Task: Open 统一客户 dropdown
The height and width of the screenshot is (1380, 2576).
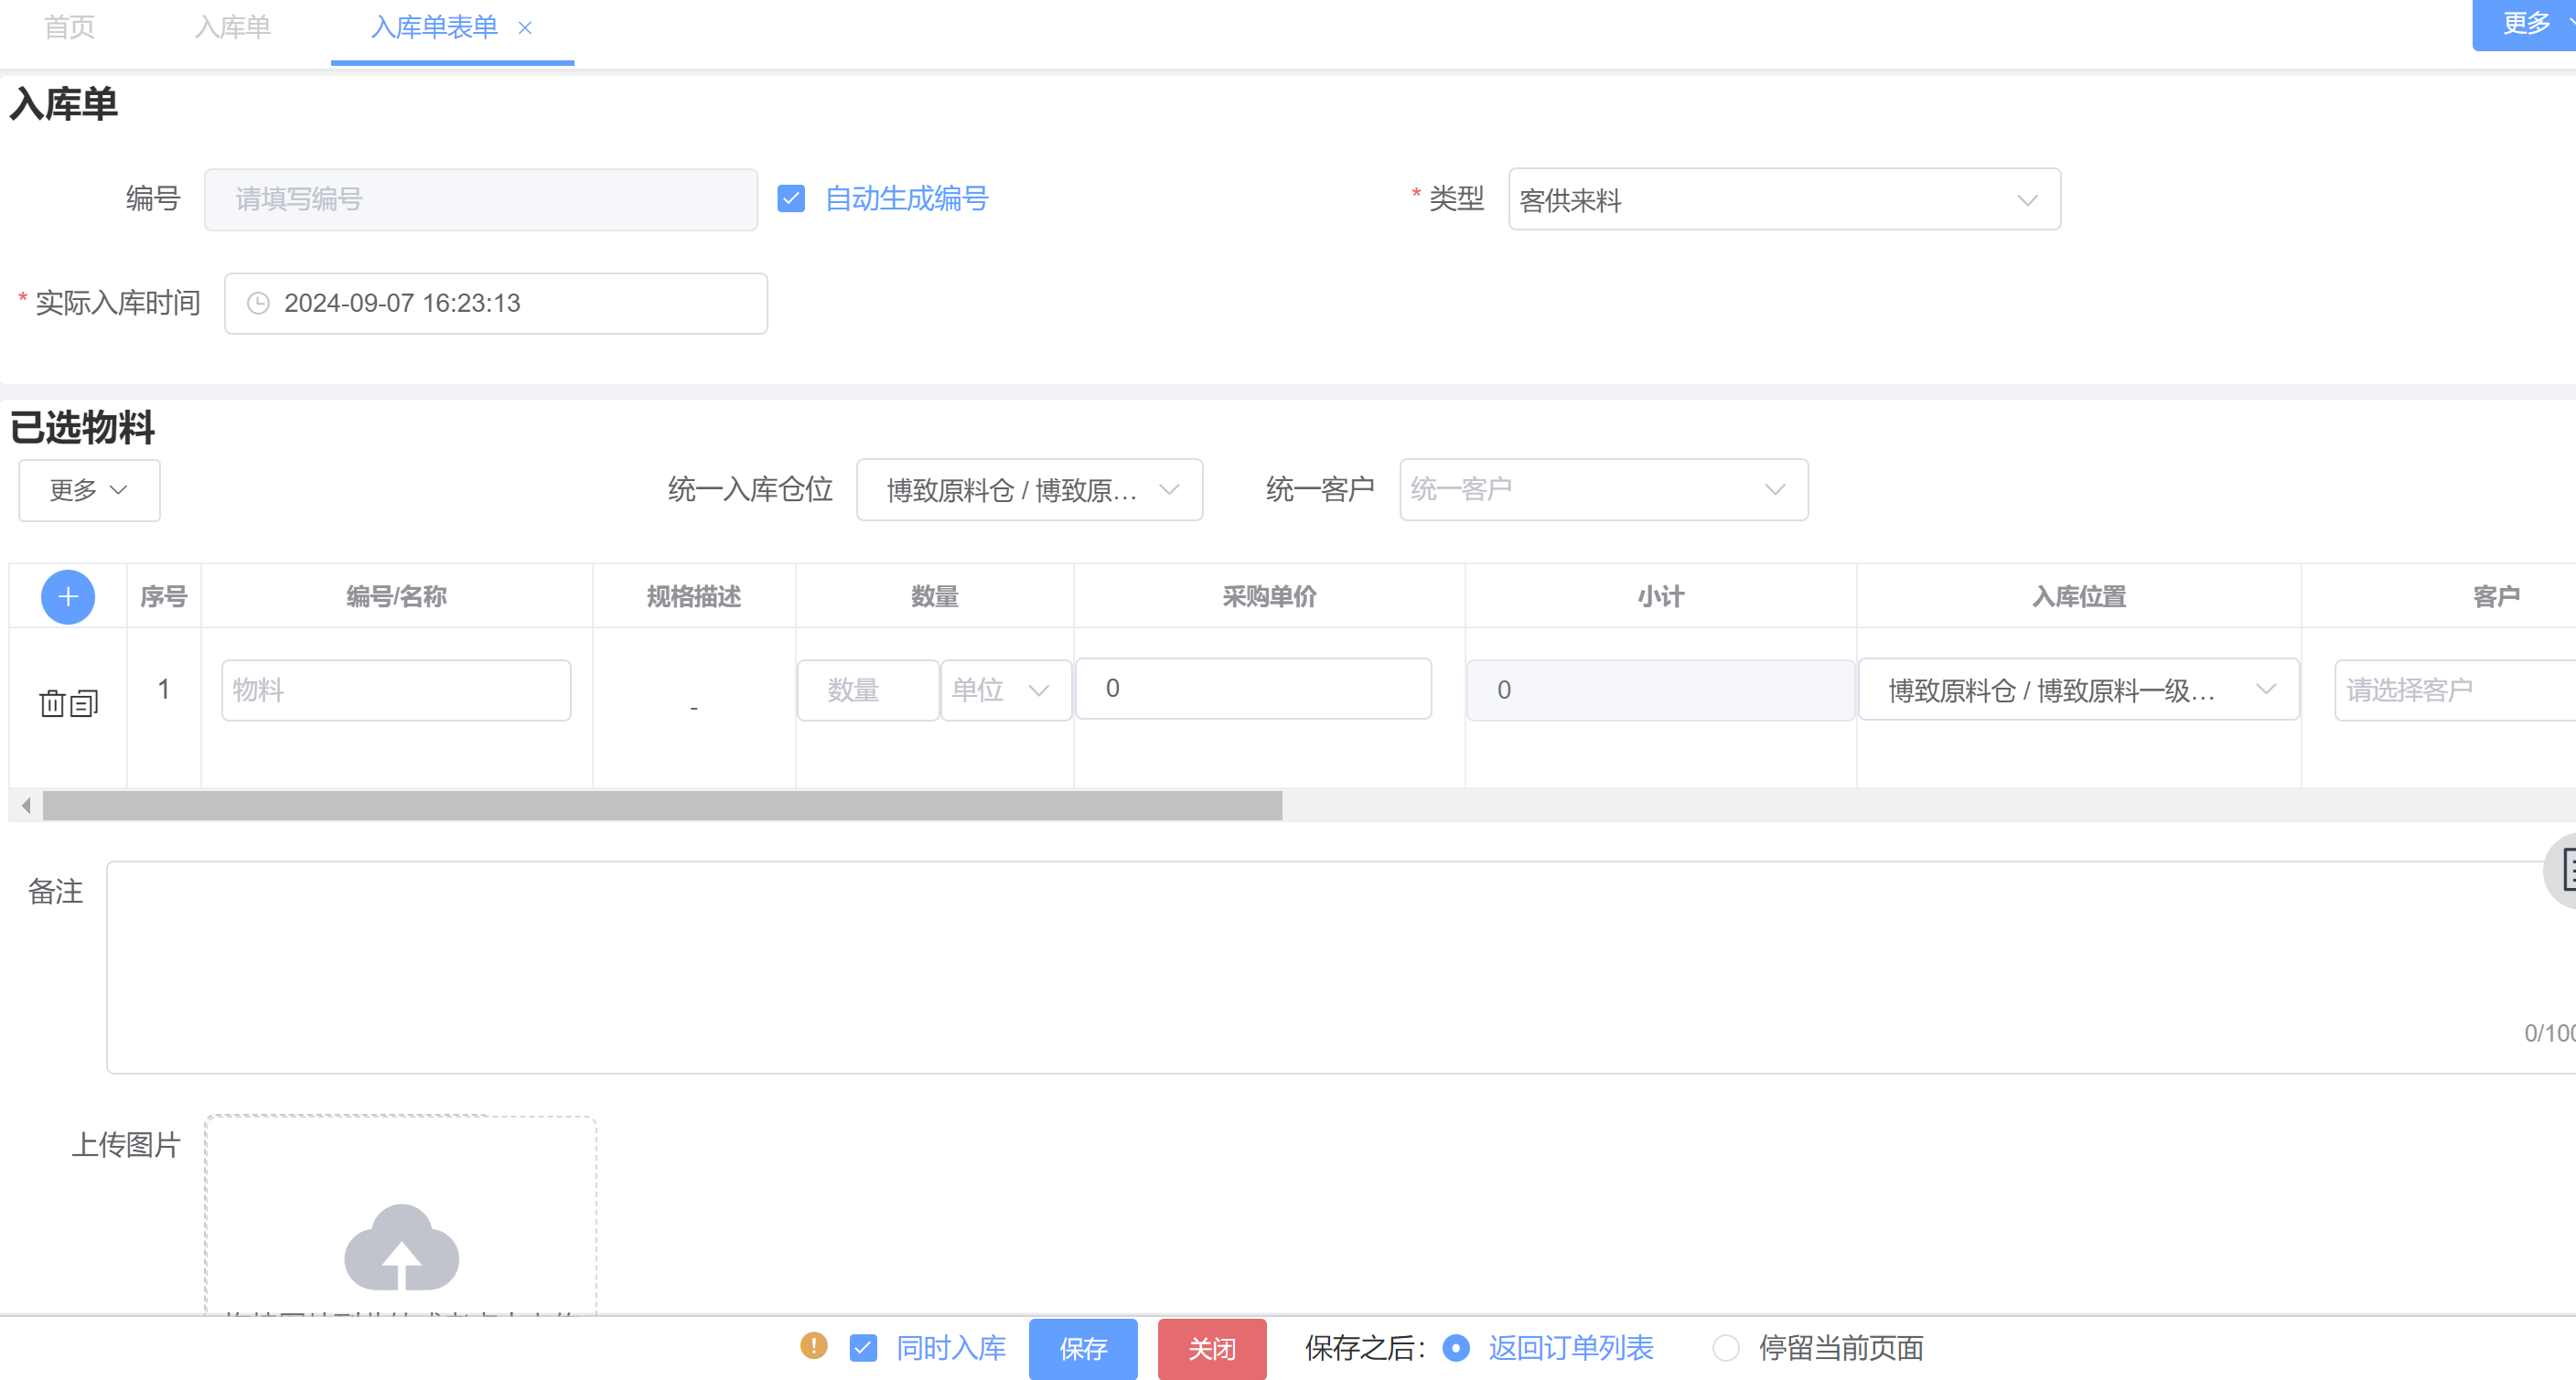Action: [1603, 489]
